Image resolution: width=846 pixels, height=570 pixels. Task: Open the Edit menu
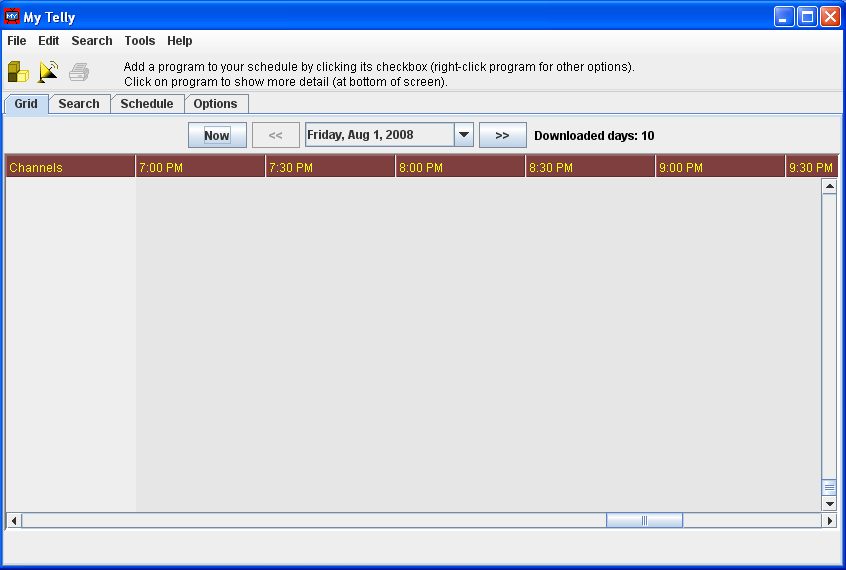pos(49,41)
